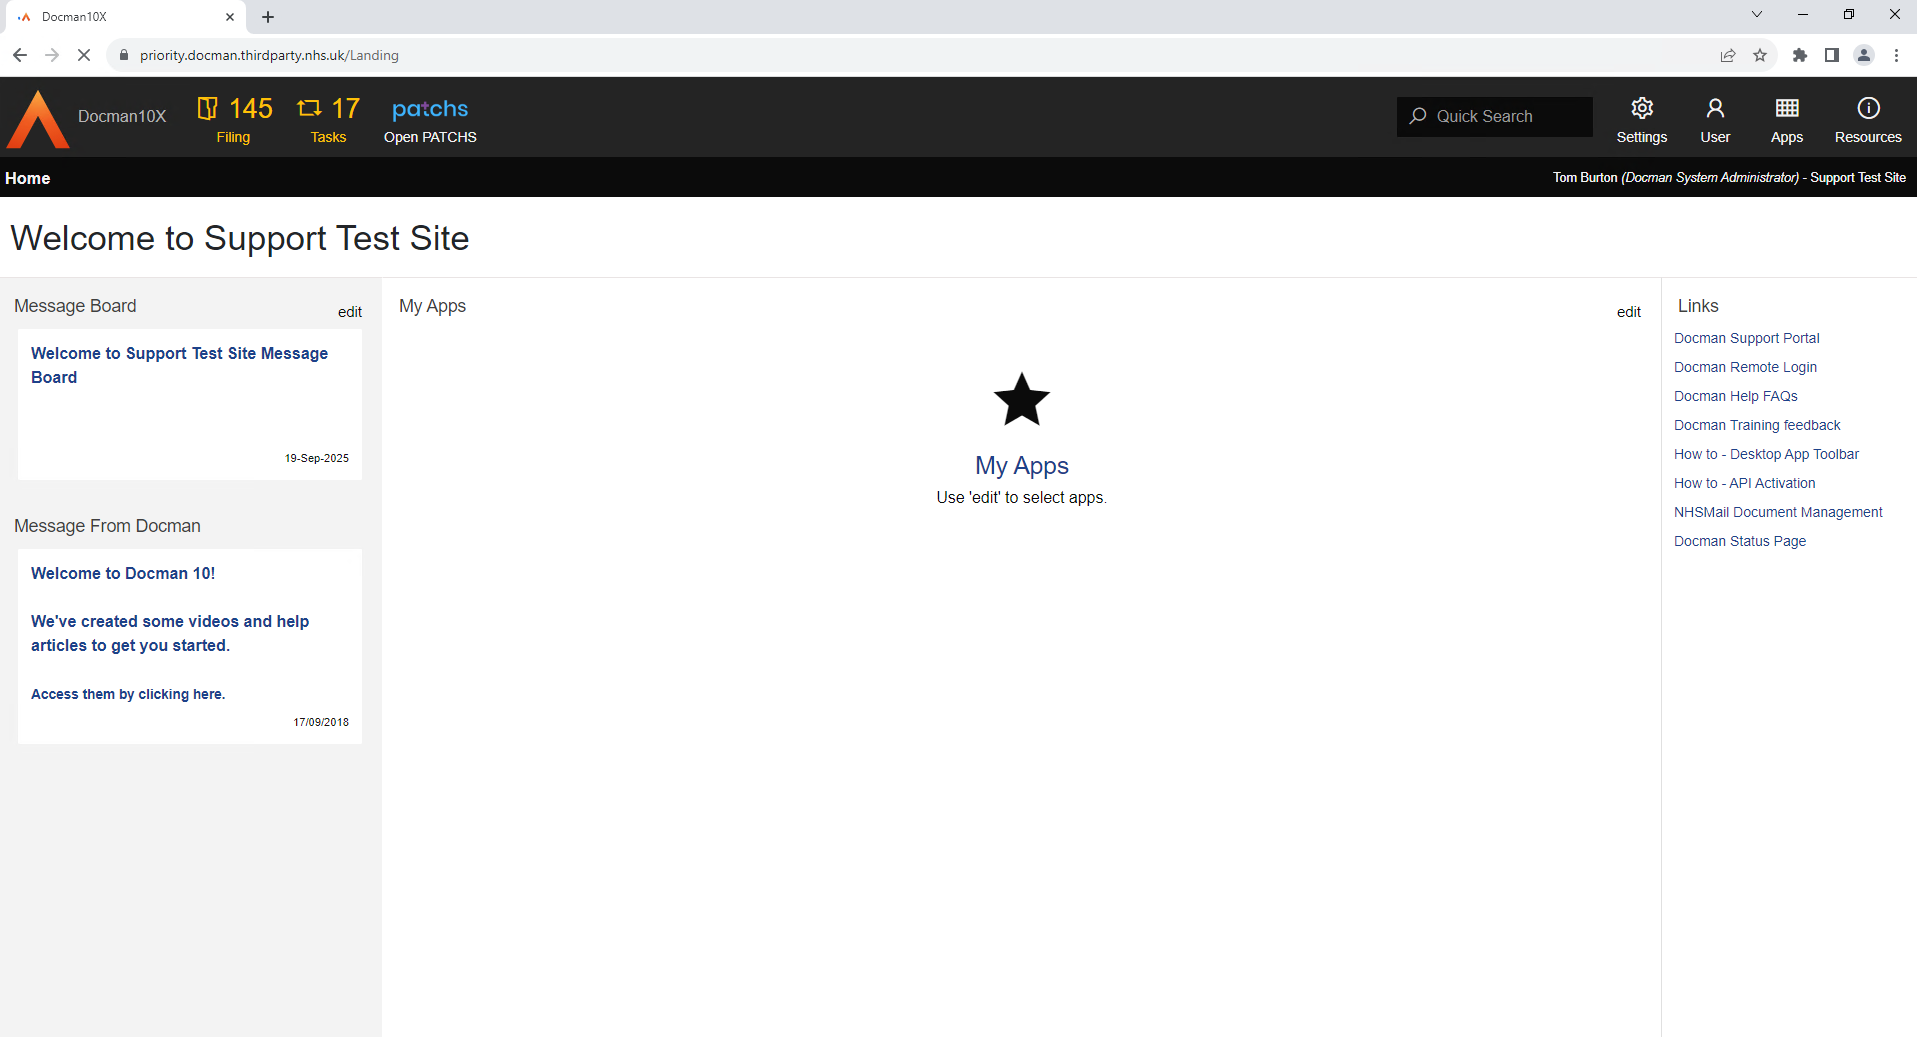Open Docman Support Portal link

tap(1746, 338)
